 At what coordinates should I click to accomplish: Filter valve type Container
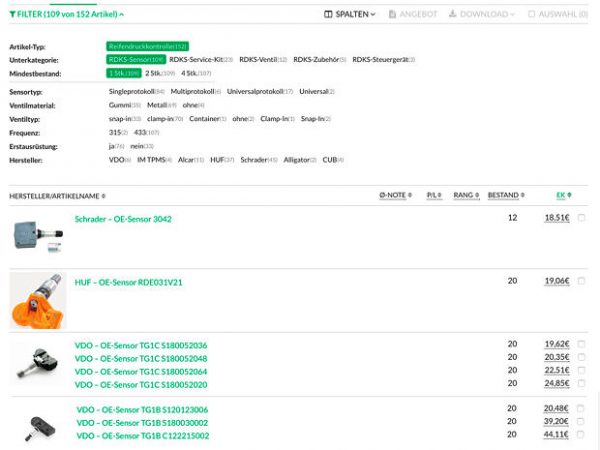point(208,119)
